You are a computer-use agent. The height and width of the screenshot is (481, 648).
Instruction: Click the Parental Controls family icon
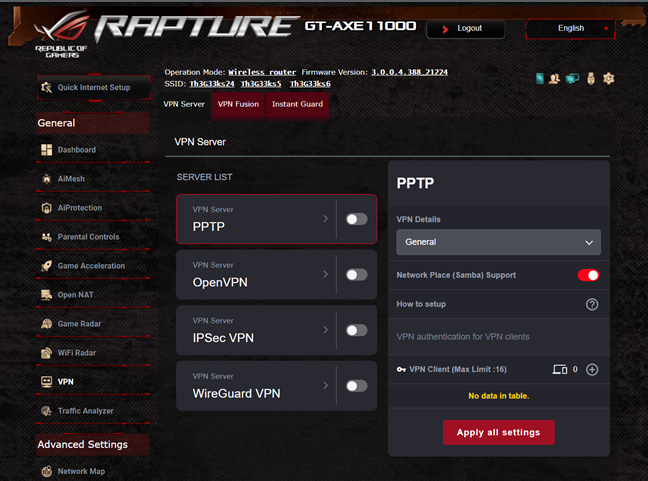(47, 237)
